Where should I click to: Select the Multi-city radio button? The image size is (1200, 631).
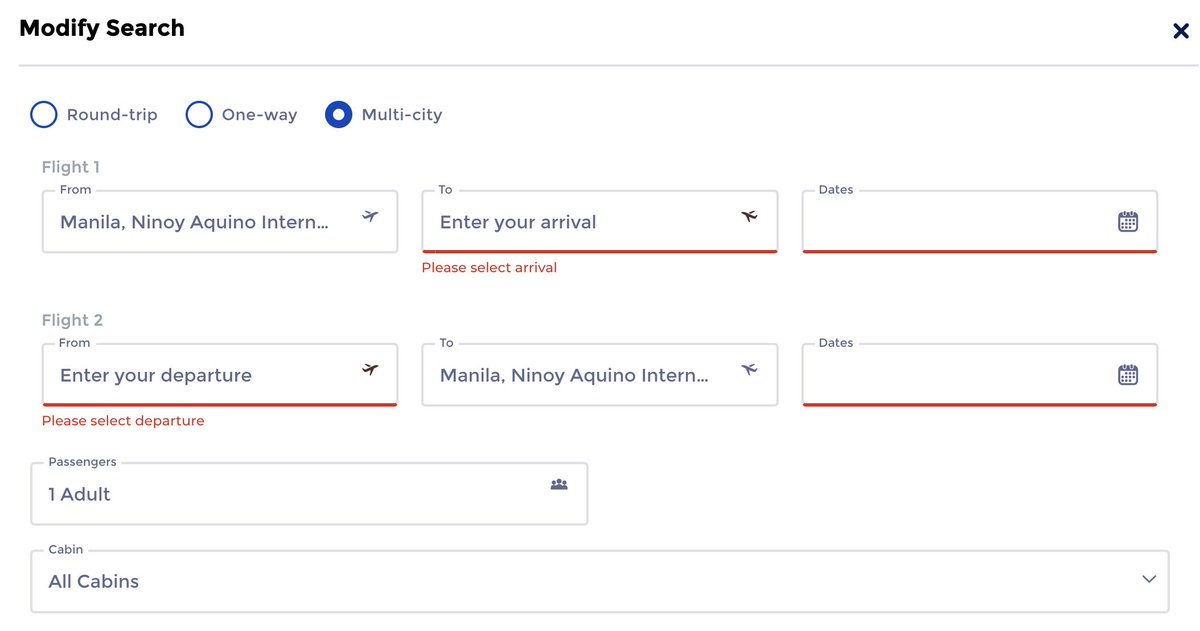339,115
